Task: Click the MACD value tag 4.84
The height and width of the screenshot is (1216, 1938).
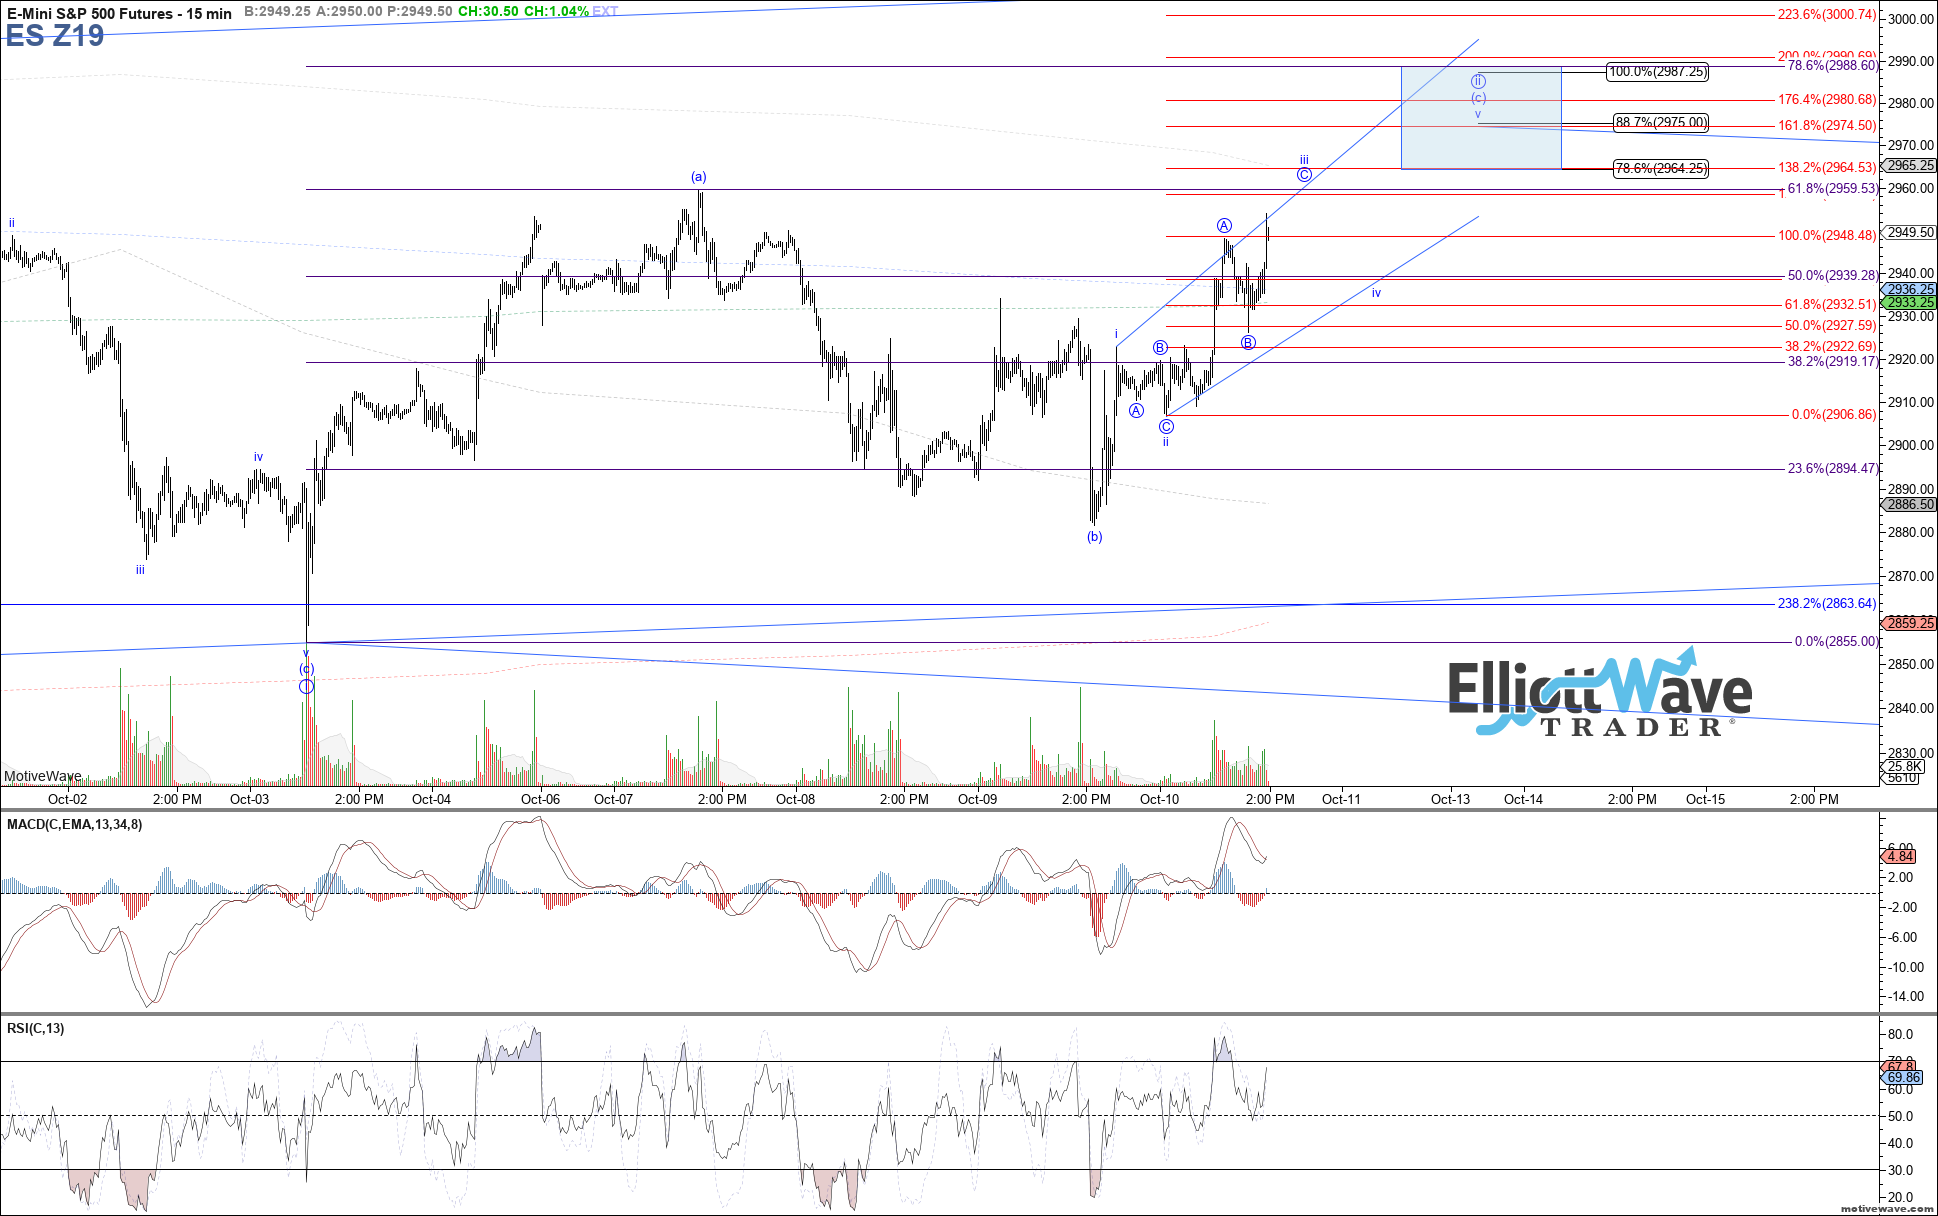Action: (x=1899, y=856)
